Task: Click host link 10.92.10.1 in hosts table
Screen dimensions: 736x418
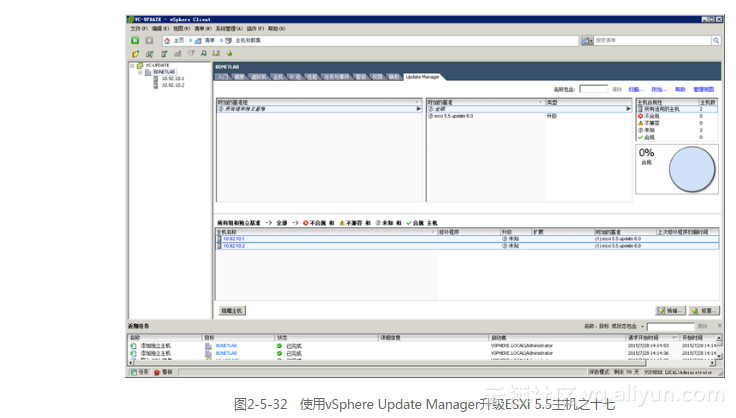Action: pyautogui.click(x=233, y=239)
